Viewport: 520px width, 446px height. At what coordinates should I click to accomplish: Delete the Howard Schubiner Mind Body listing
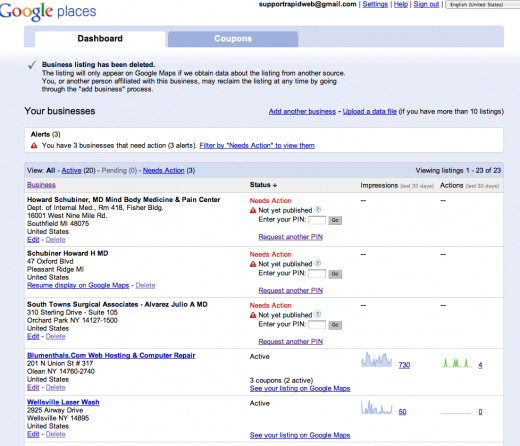tap(56, 240)
